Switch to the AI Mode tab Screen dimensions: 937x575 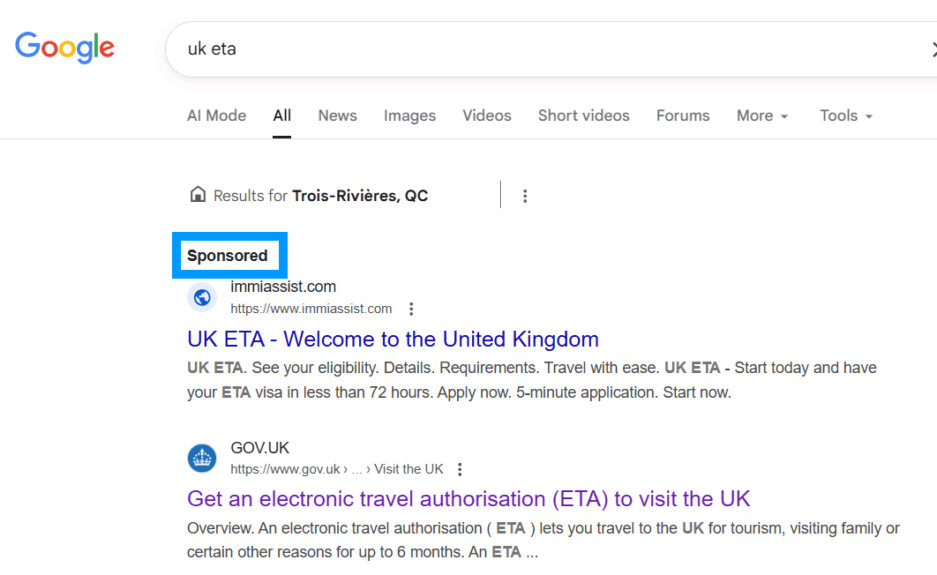point(216,115)
